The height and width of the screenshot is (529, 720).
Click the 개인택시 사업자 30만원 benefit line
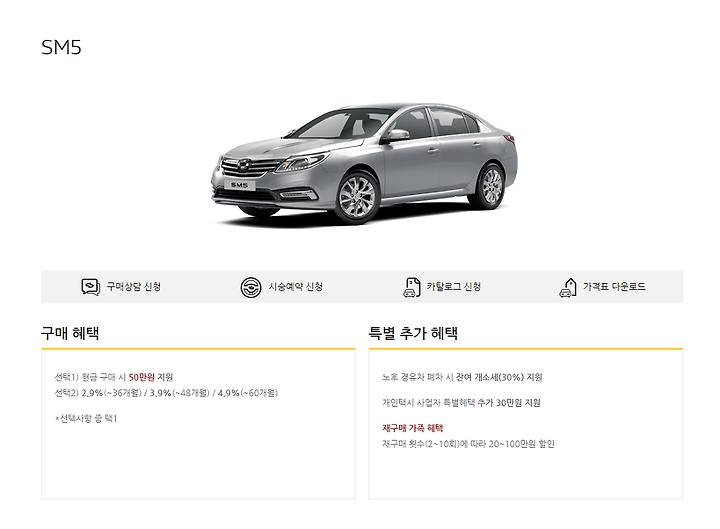[461, 403]
